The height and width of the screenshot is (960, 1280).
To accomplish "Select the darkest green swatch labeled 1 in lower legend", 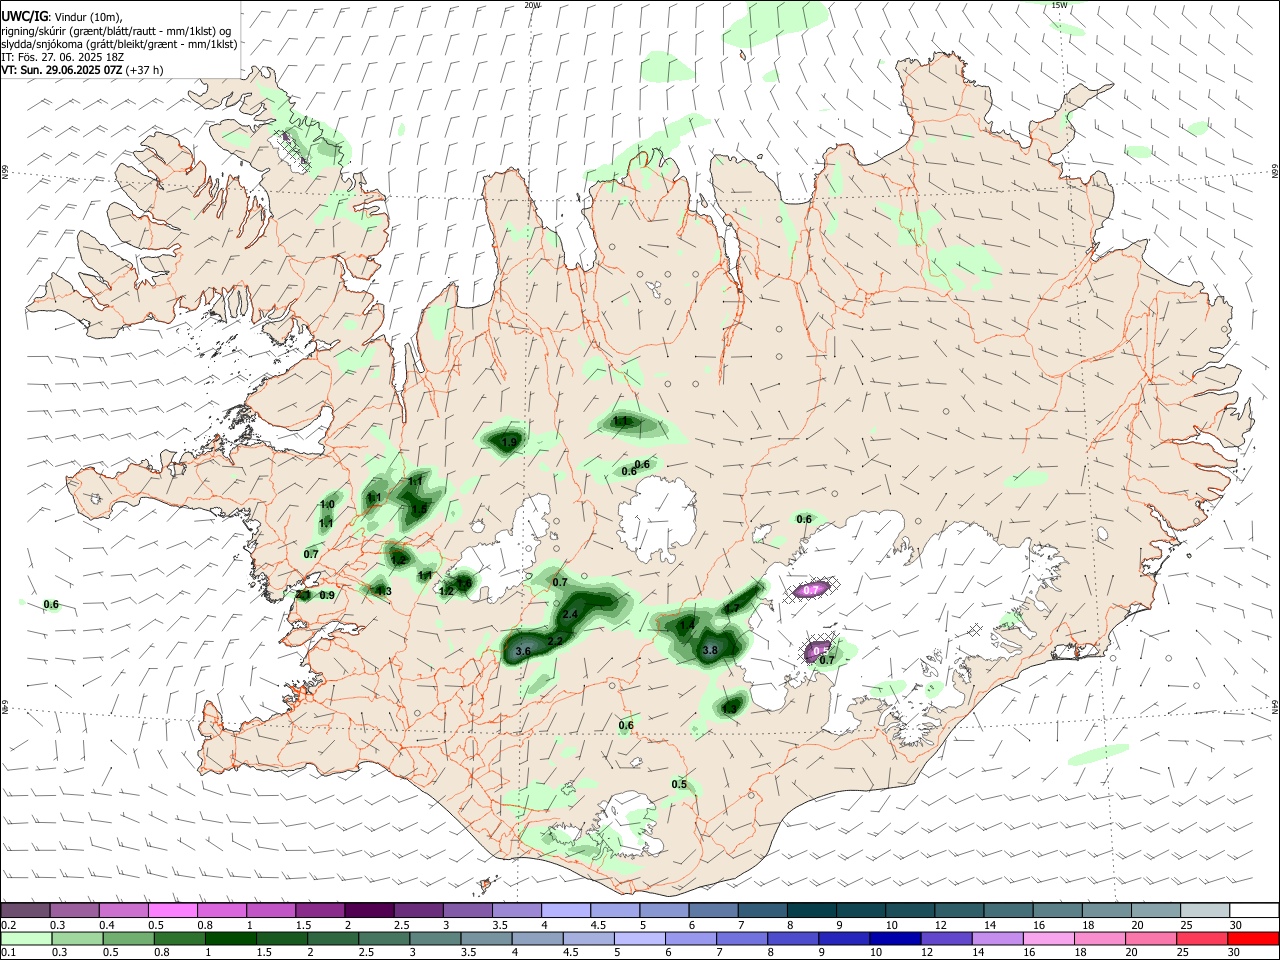I will [x=230, y=938].
